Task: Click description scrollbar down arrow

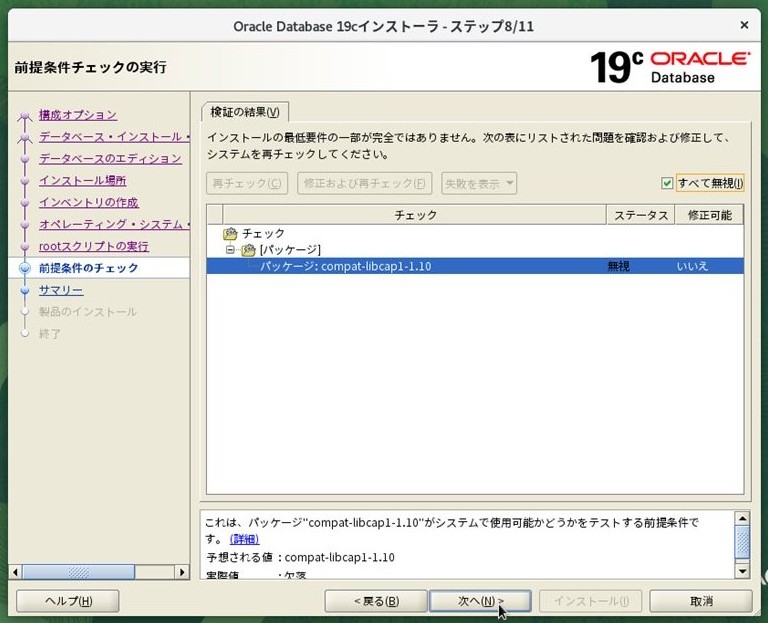Action: click(743, 571)
